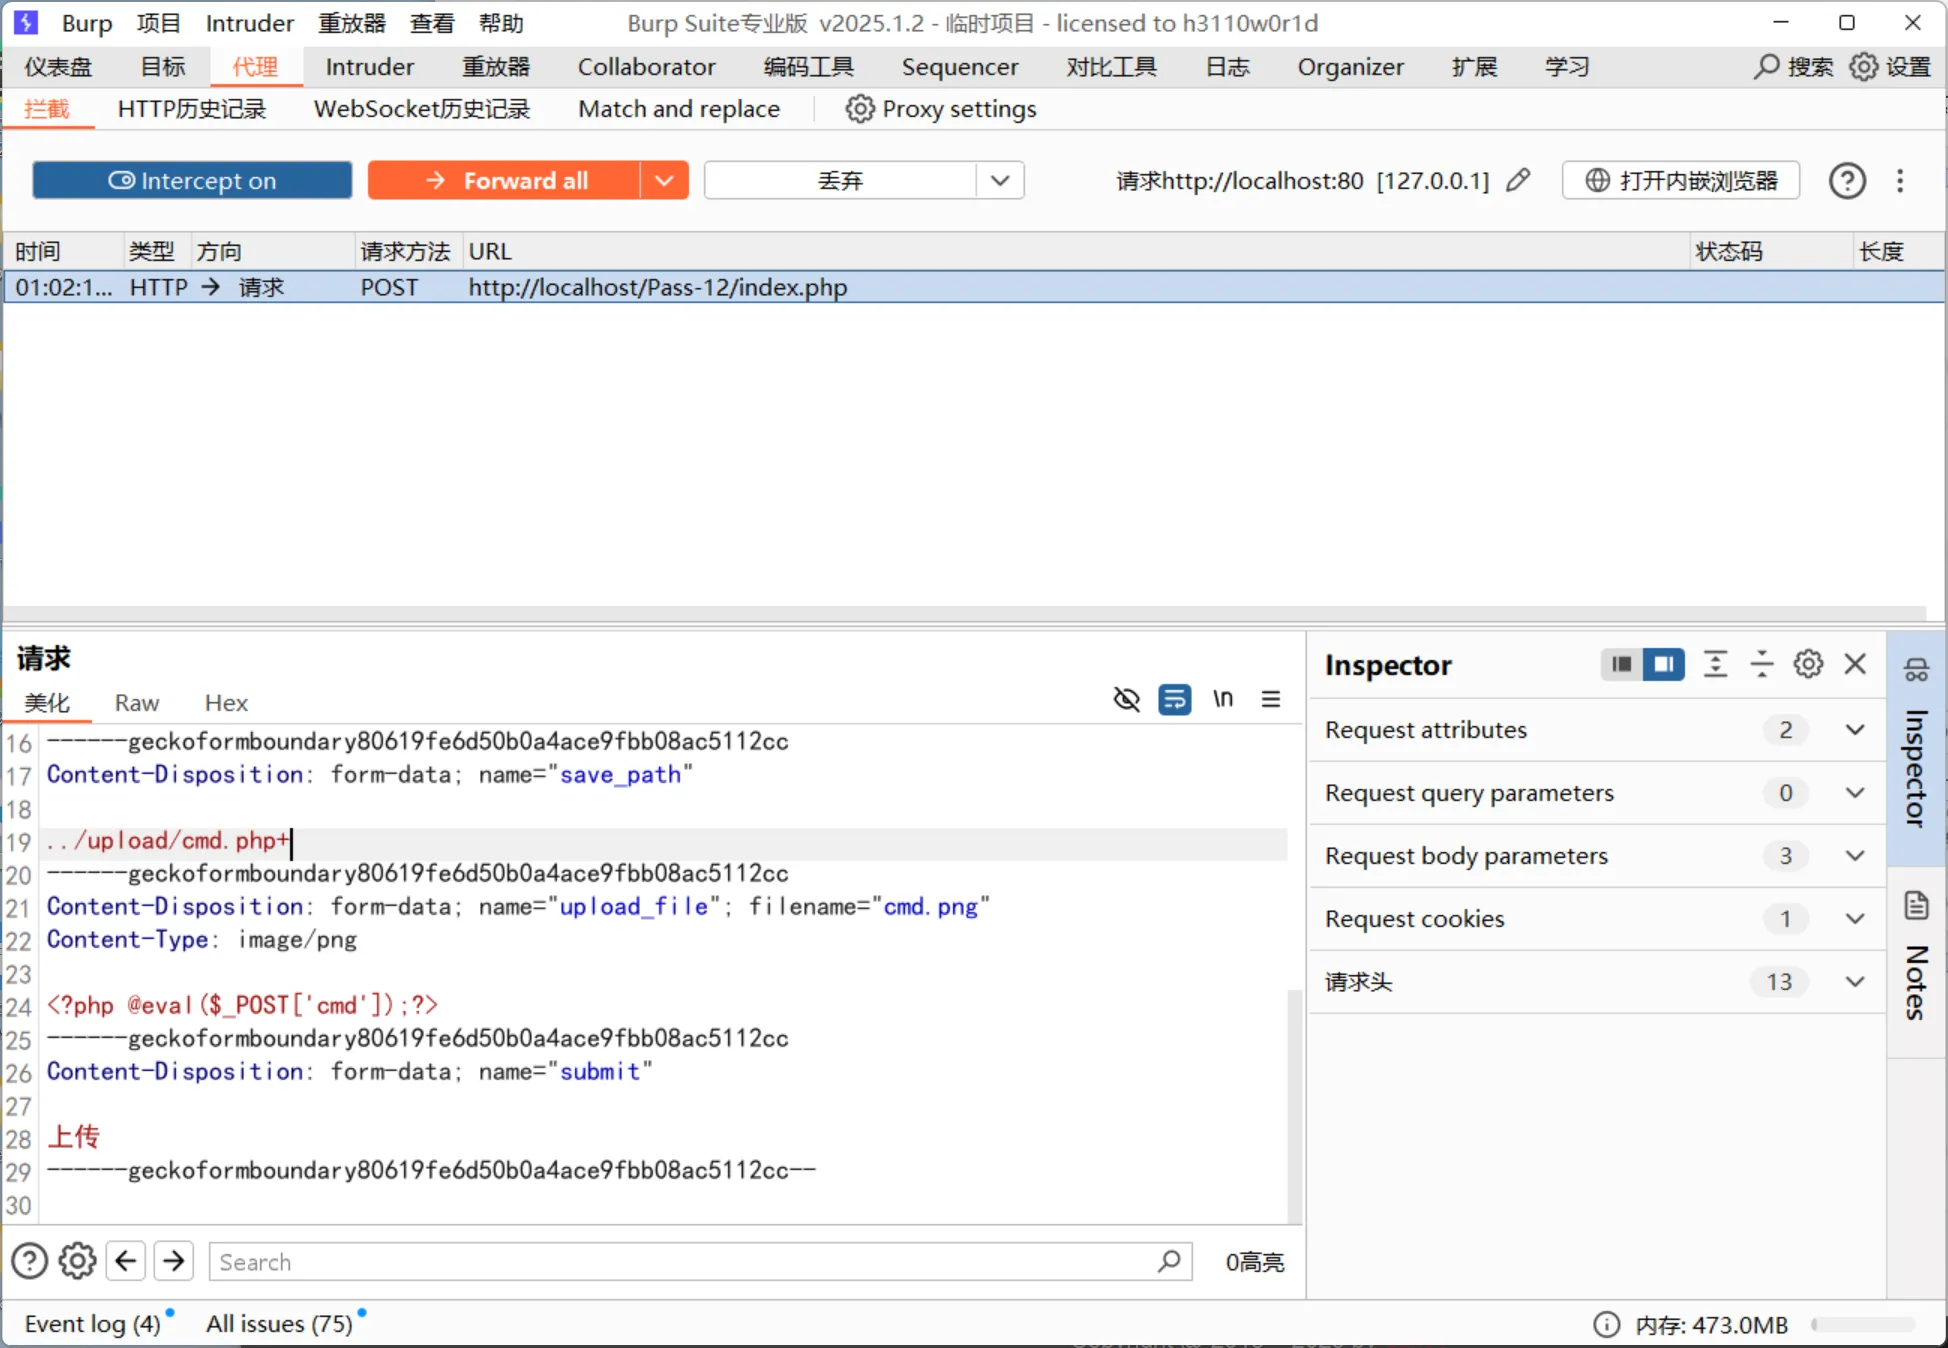Open the three-dot intercept options menu
Image resolution: width=1948 pixels, height=1348 pixels.
click(x=1900, y=181)
